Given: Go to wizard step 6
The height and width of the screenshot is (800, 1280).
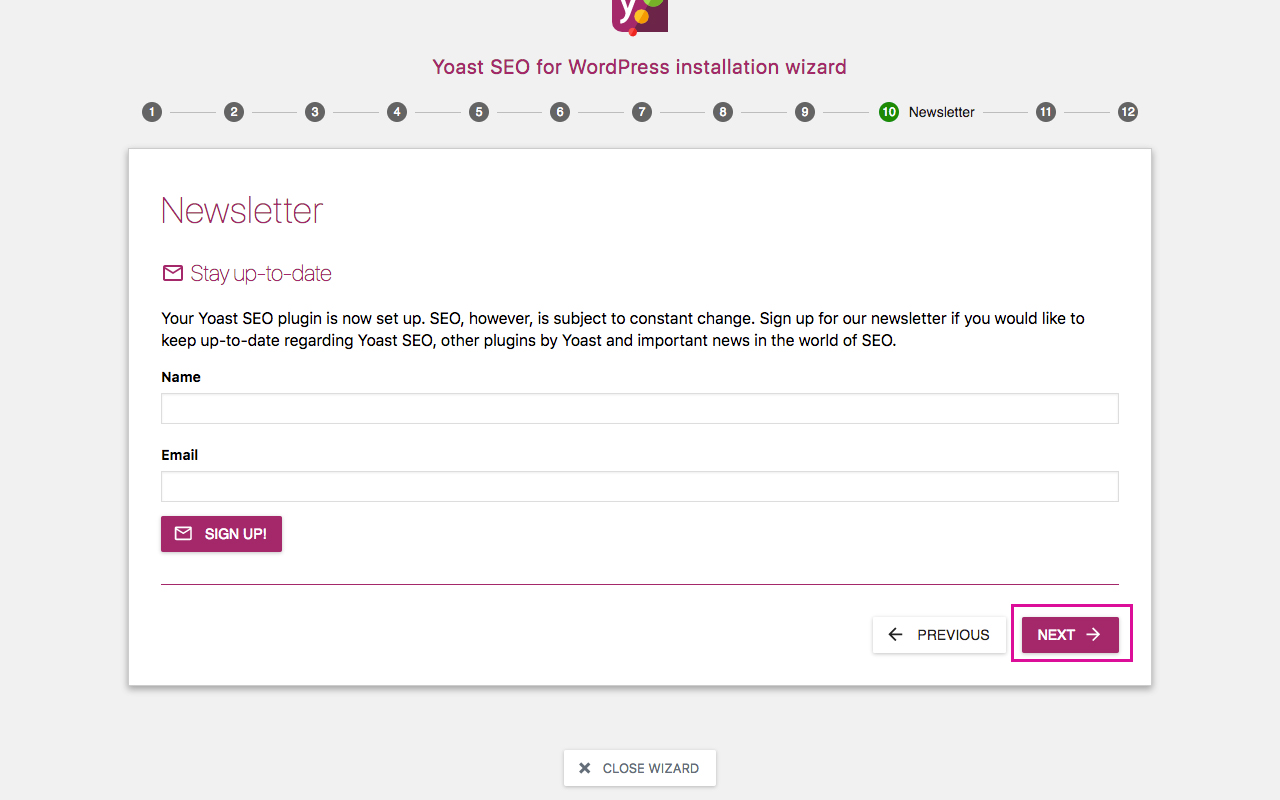Looking at the screenshot, I should click(x=560, y=112).
